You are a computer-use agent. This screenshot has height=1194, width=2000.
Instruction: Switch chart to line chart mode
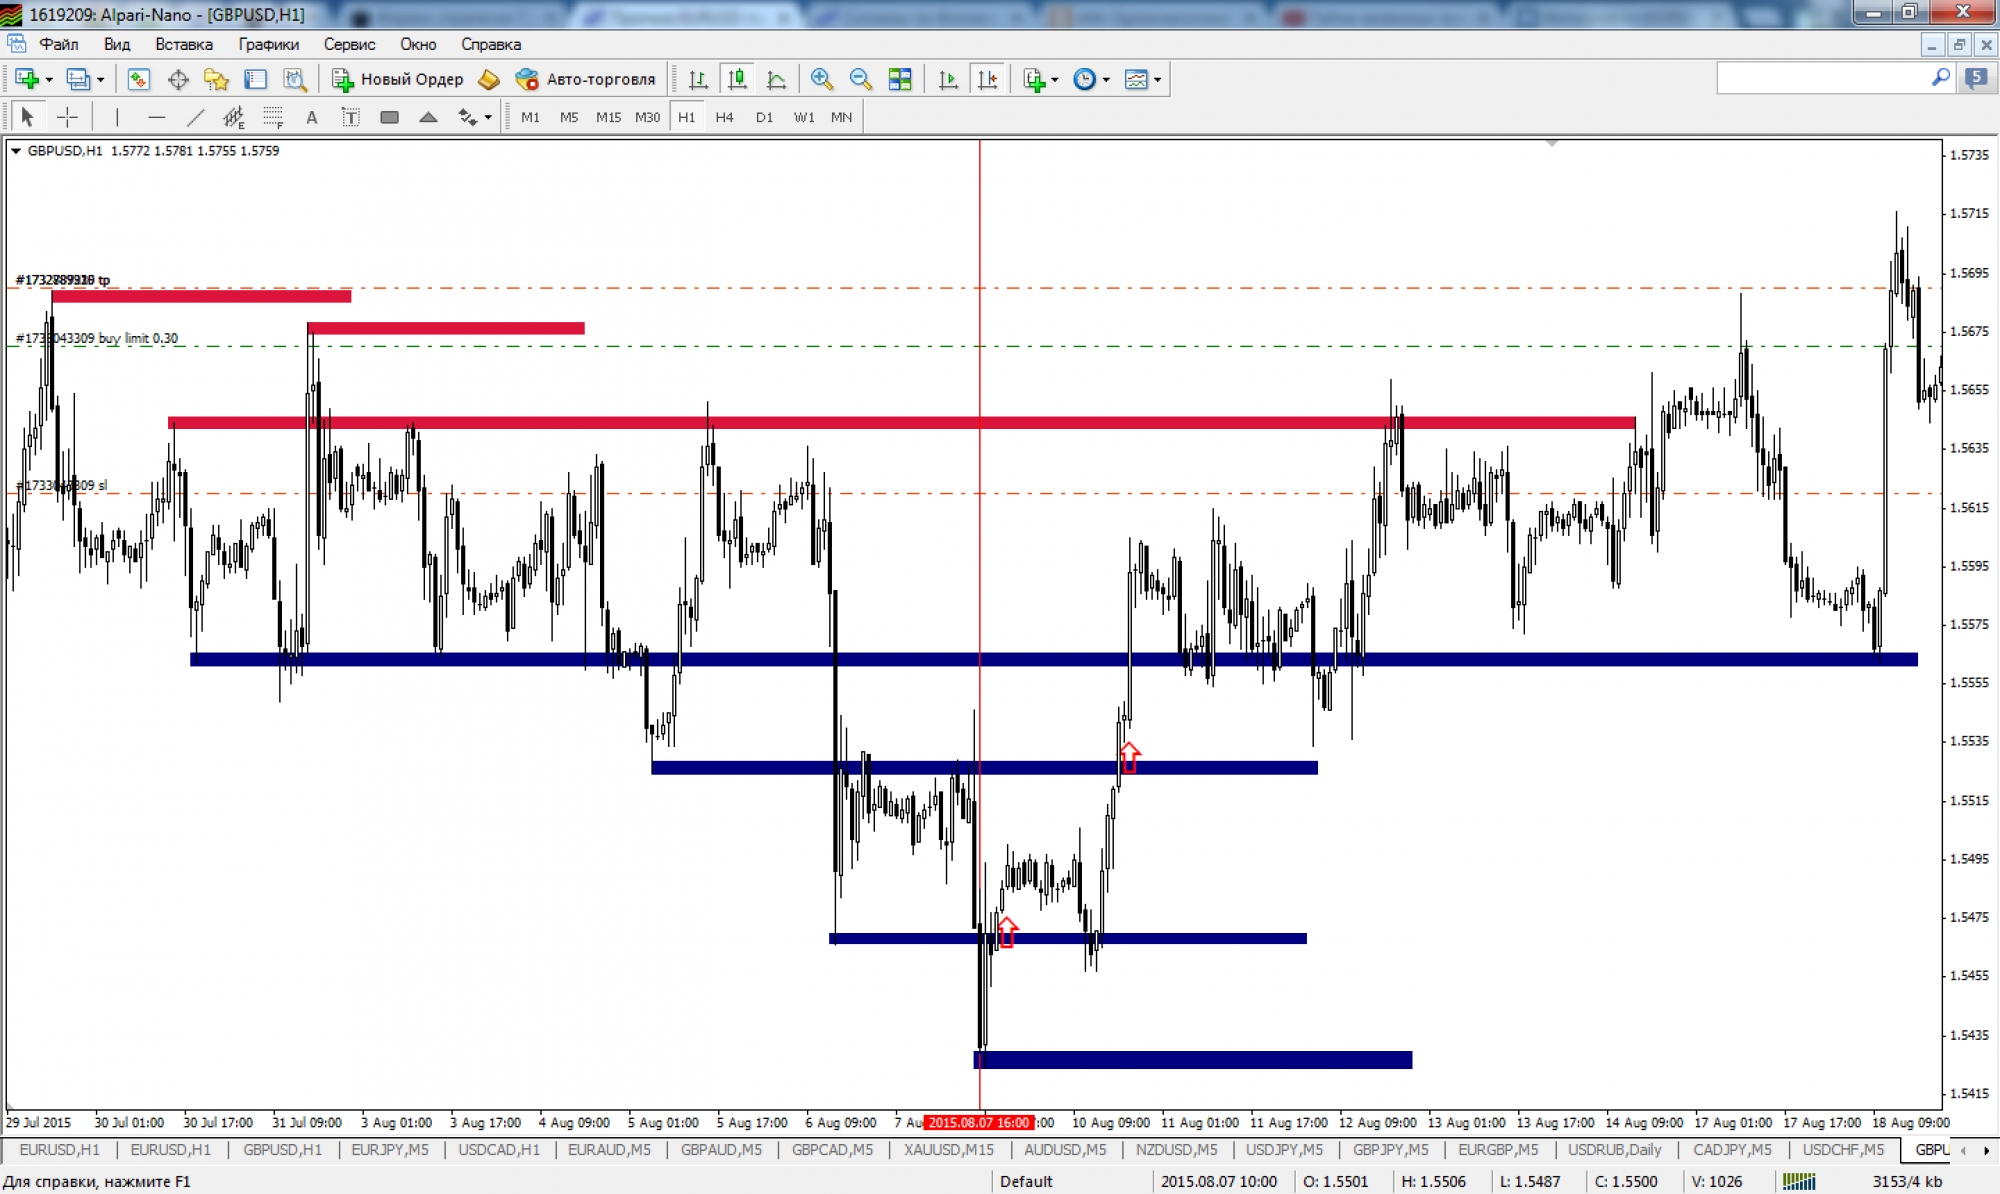(x=776, y=79)
